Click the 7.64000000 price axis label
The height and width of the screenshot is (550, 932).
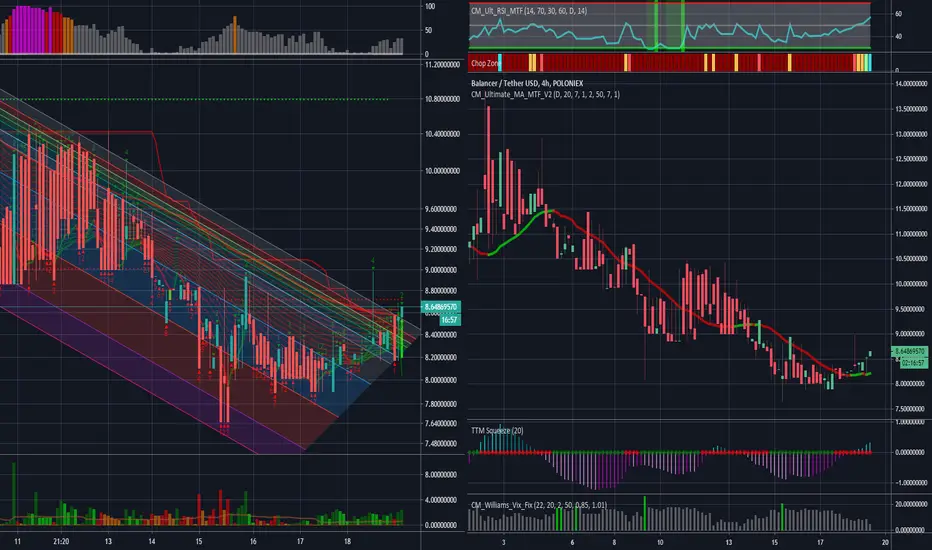click(x=441, y=423)
